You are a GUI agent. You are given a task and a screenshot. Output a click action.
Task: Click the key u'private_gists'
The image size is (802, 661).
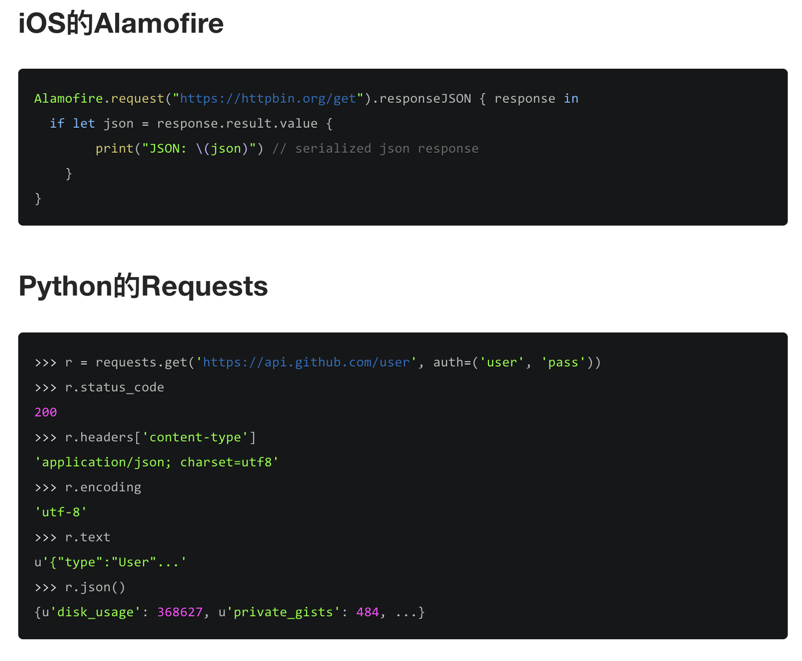[x=279, y=612]
